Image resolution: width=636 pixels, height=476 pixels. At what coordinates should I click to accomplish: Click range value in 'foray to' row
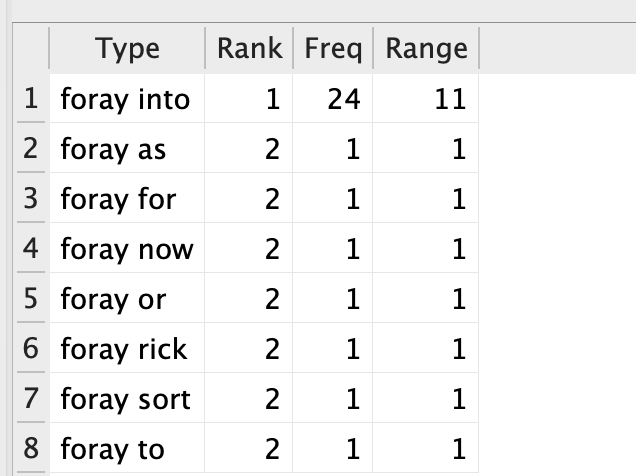(459, 449)
